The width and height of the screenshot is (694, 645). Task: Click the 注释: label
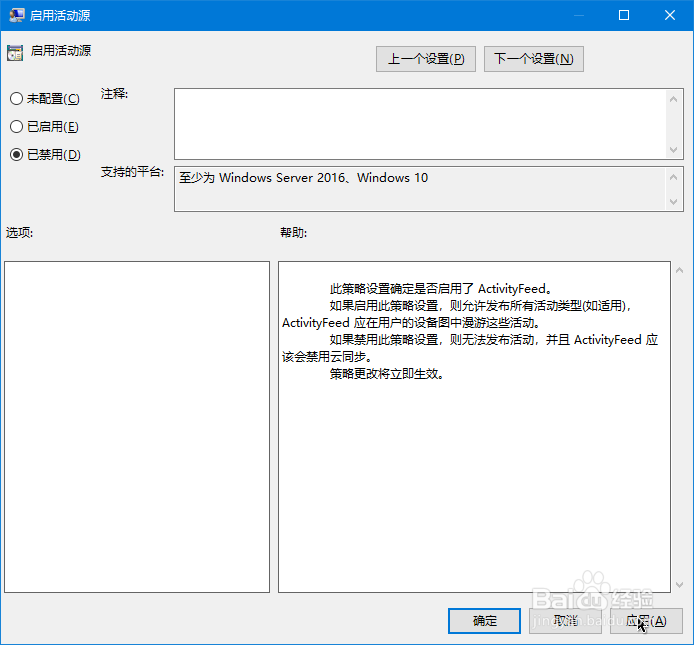pos(114,93)
